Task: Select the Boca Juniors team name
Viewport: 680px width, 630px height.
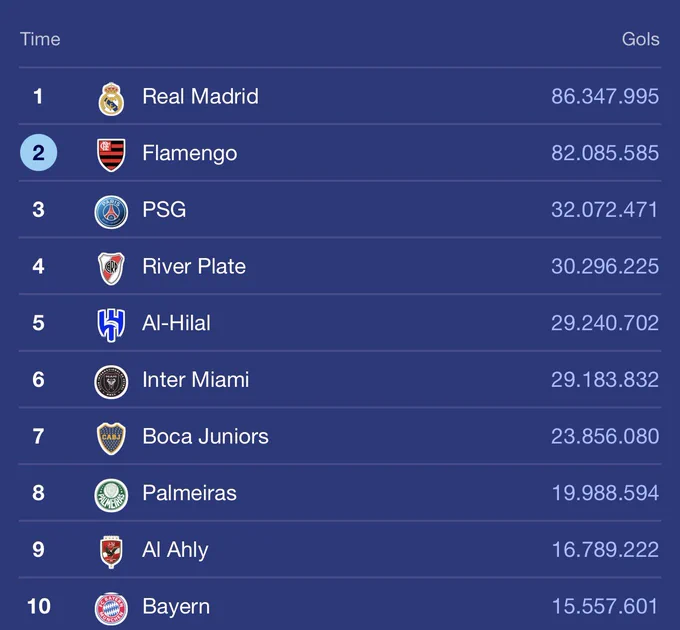Action: [x=206, y=436]
